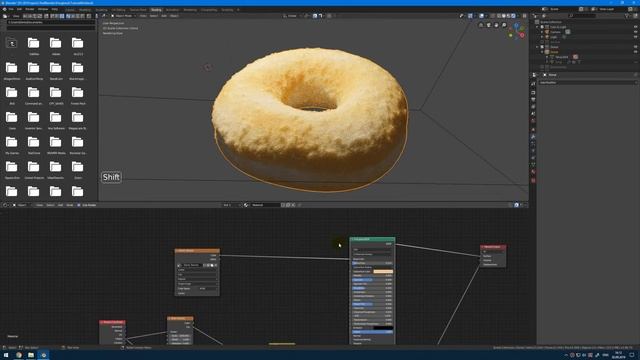Screen dimensions: 640x360
Task: Switch to the Sculpting workspace tab
Action: tap(101, 9)
